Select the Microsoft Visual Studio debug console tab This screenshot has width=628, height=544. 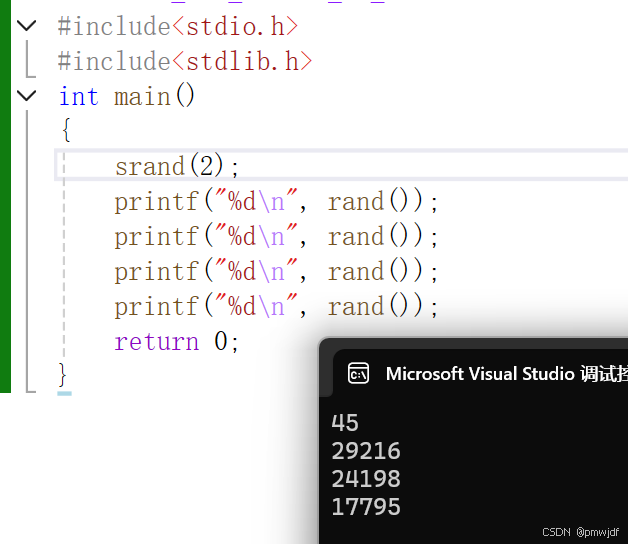[481, 373]
